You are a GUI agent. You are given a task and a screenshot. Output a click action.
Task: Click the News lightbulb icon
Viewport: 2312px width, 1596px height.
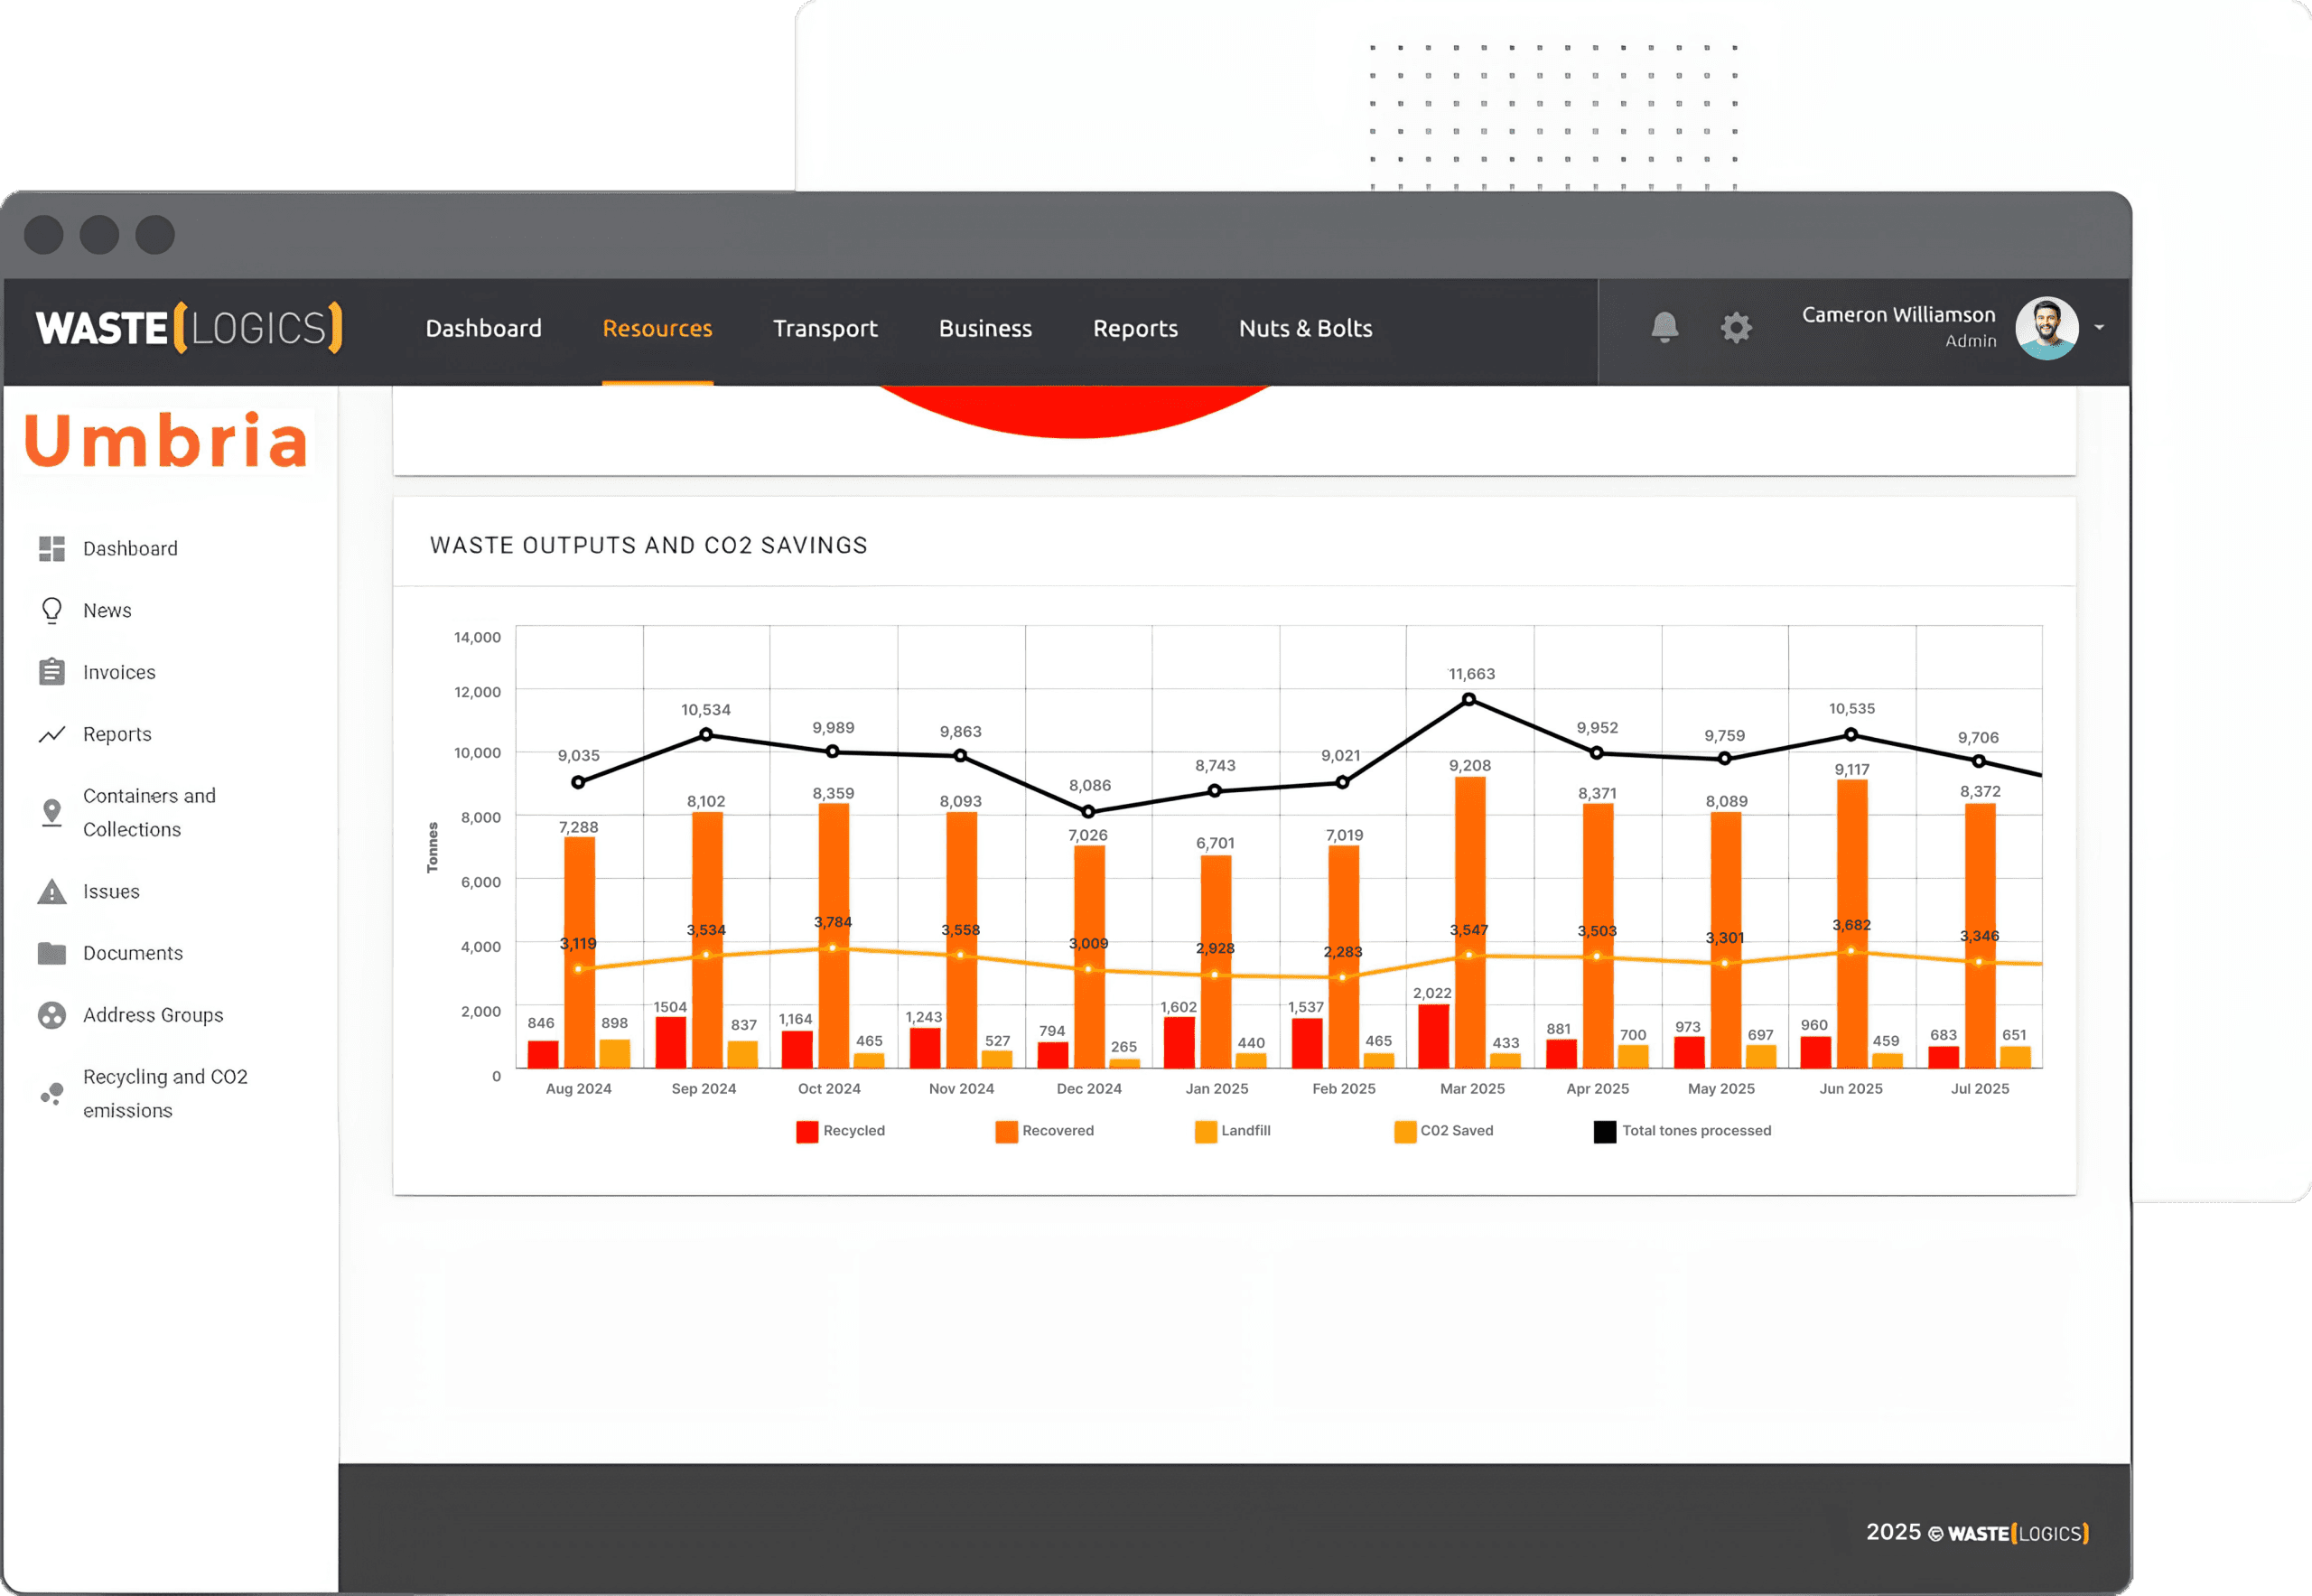[x=52, y=610]
